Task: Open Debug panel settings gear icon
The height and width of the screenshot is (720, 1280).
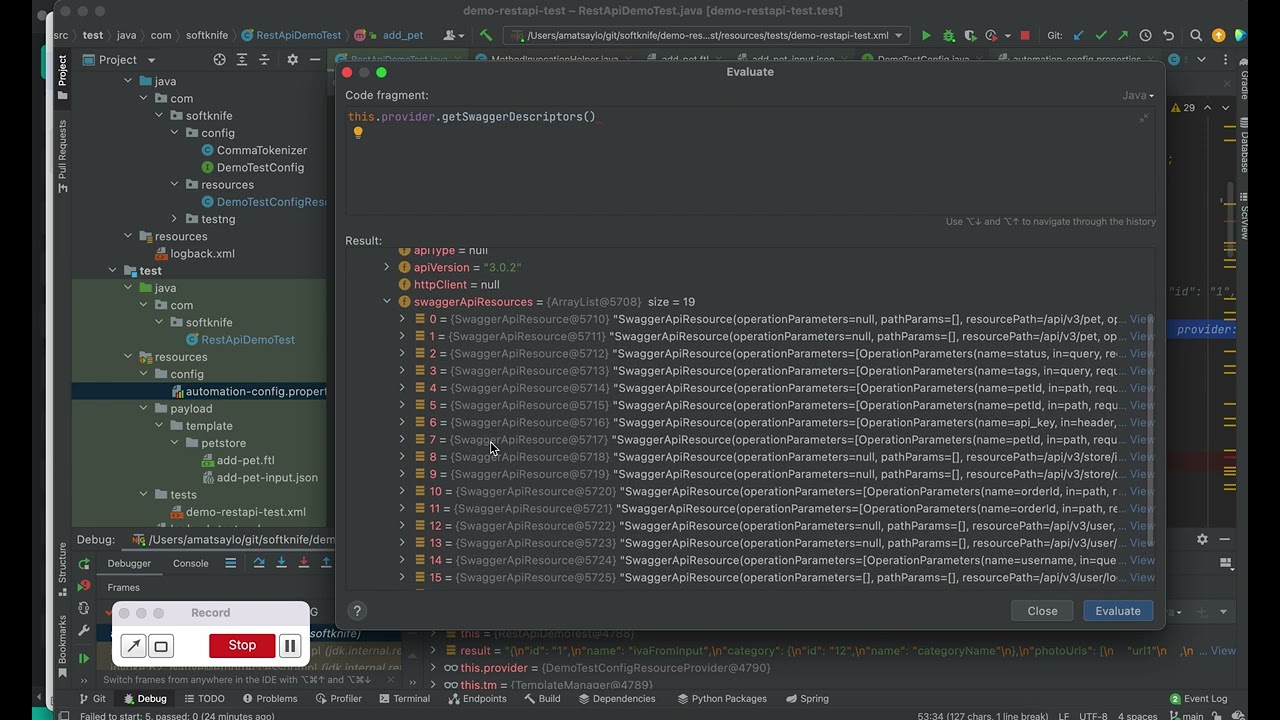Action: (x=1202, y=539)
